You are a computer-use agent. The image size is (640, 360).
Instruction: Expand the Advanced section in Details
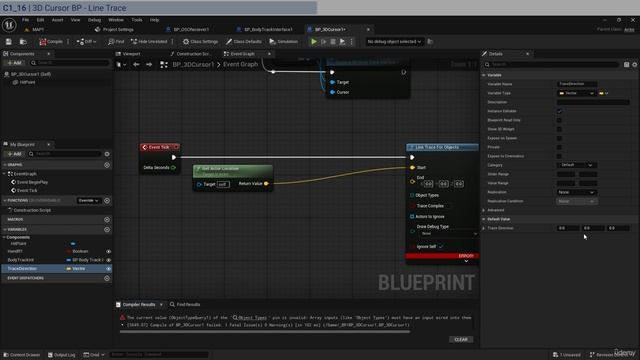pyautogui.click(x=484, y=210)
